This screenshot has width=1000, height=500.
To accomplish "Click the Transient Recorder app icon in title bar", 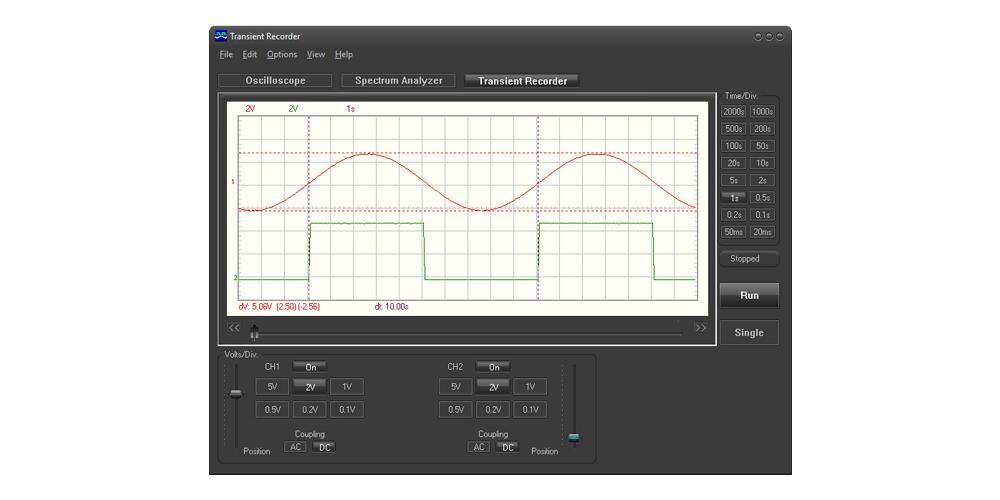I will (221, 36).
